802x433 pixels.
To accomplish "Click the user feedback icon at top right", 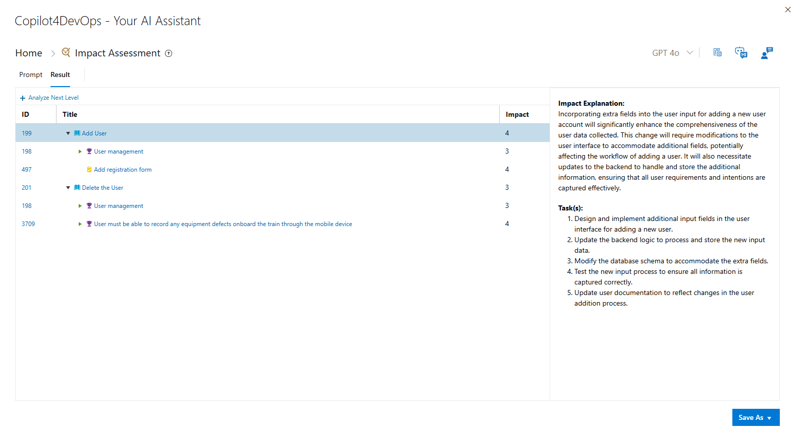I will pyautogui.click(x=766, y=53).
